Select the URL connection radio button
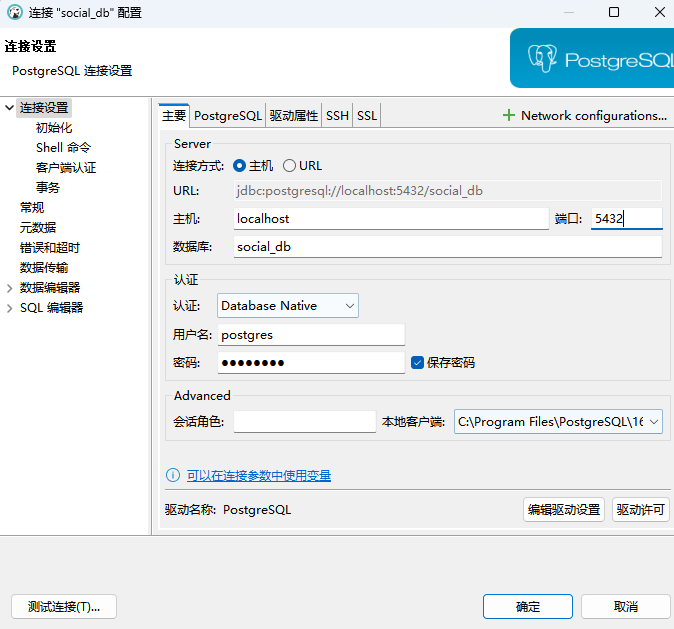 289,166
